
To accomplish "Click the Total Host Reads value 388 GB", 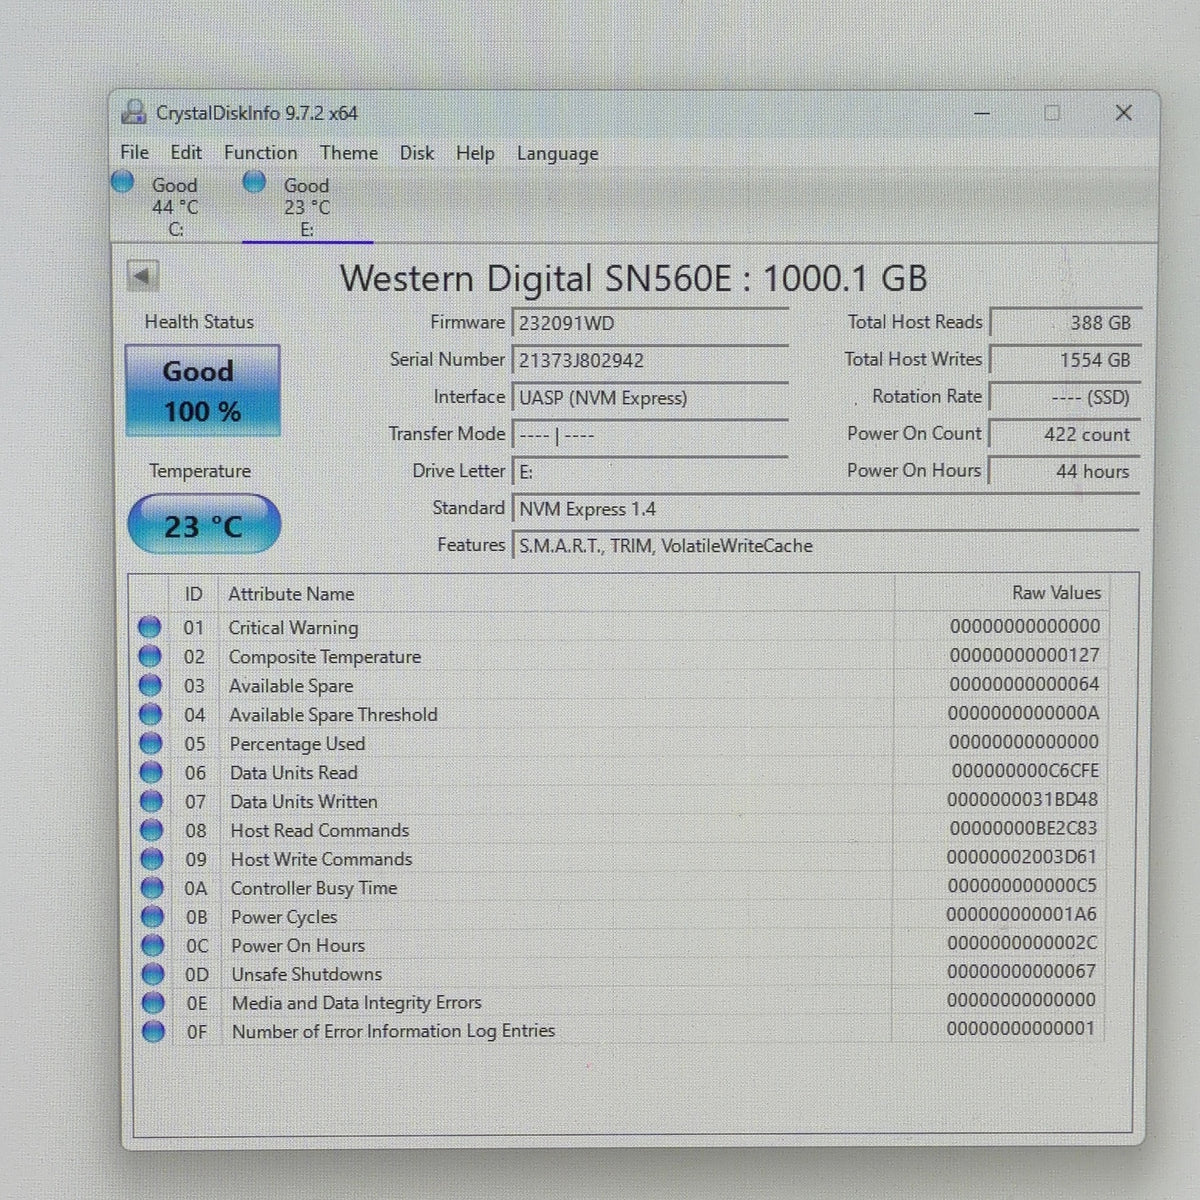I will 1065,323.
